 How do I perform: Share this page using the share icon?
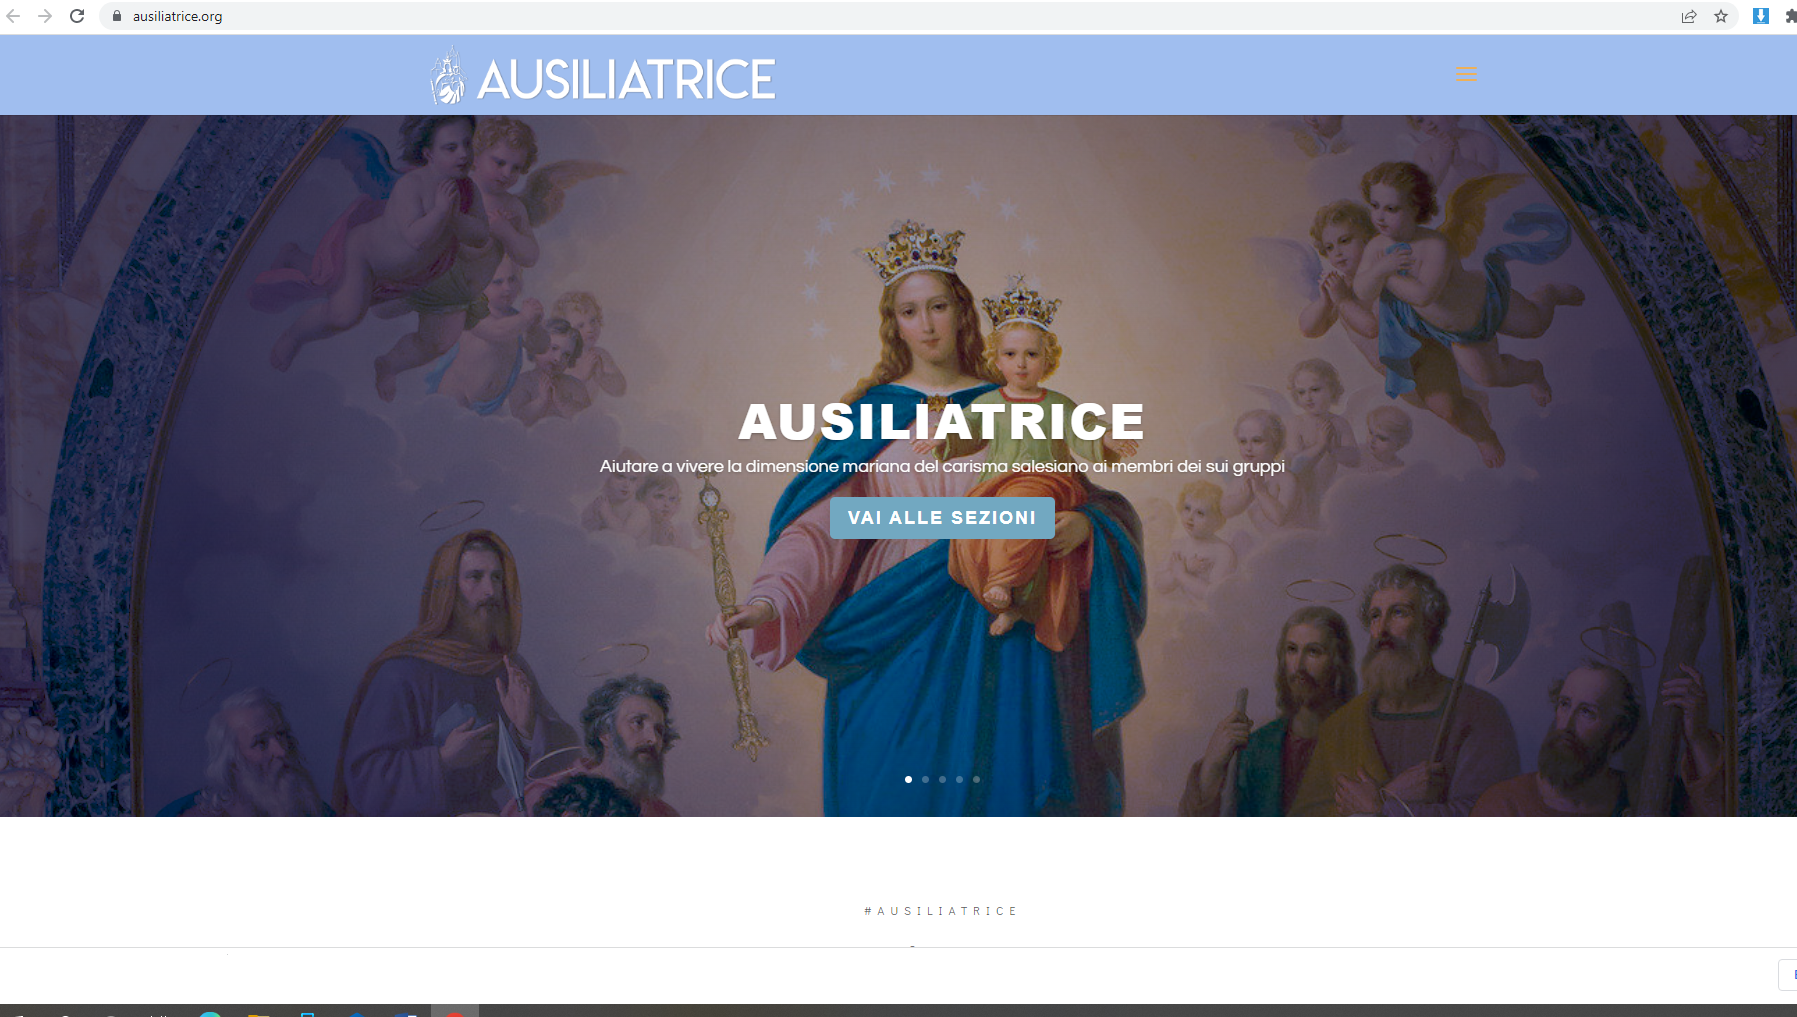(1689, 16)
